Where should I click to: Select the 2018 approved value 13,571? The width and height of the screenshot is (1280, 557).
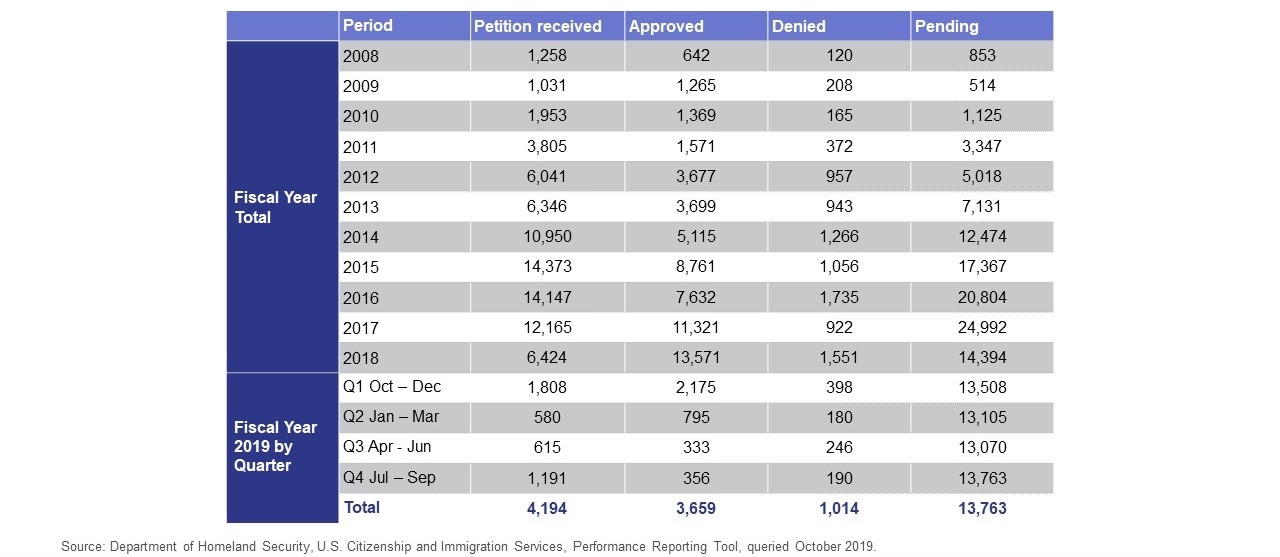pyautogui.click(x=689, y=358)
